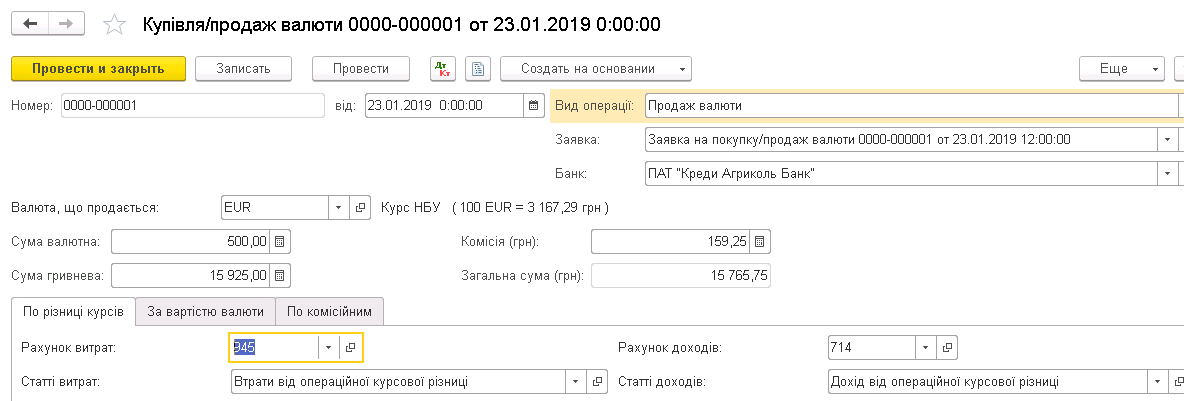Open account 945 record with open icon
This screenshot has width=1184, height=401.
[x=350, y=348]
